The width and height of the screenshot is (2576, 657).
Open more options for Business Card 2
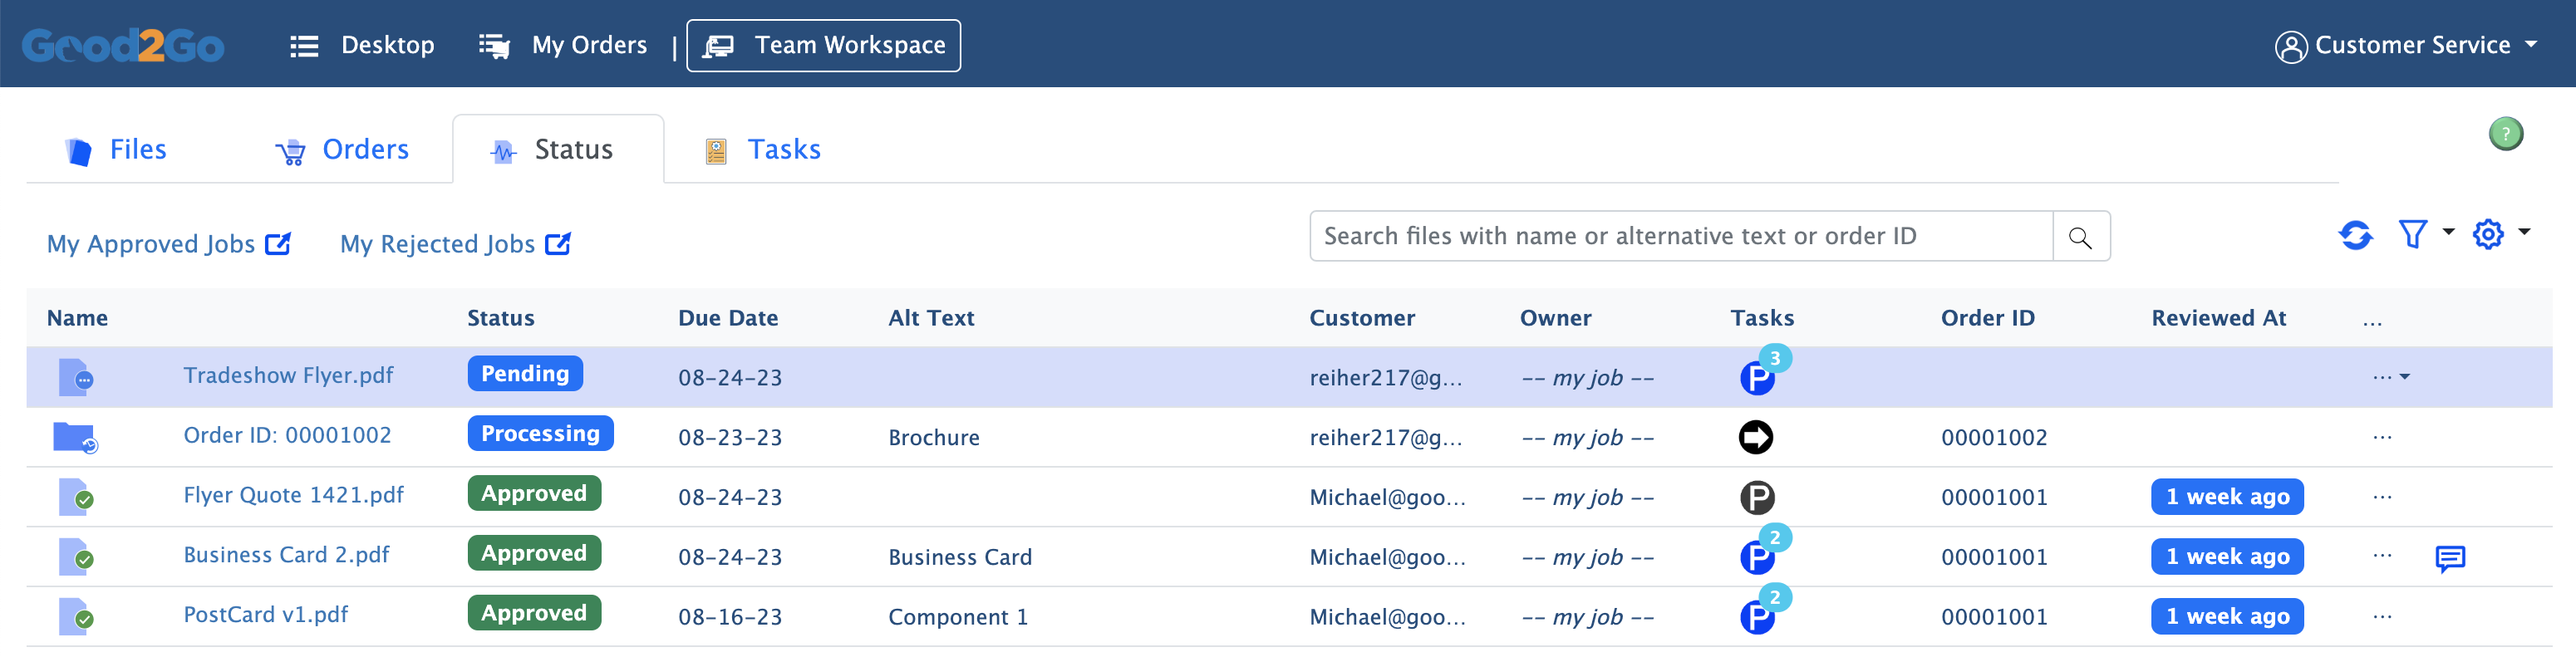pos(2382,556)
